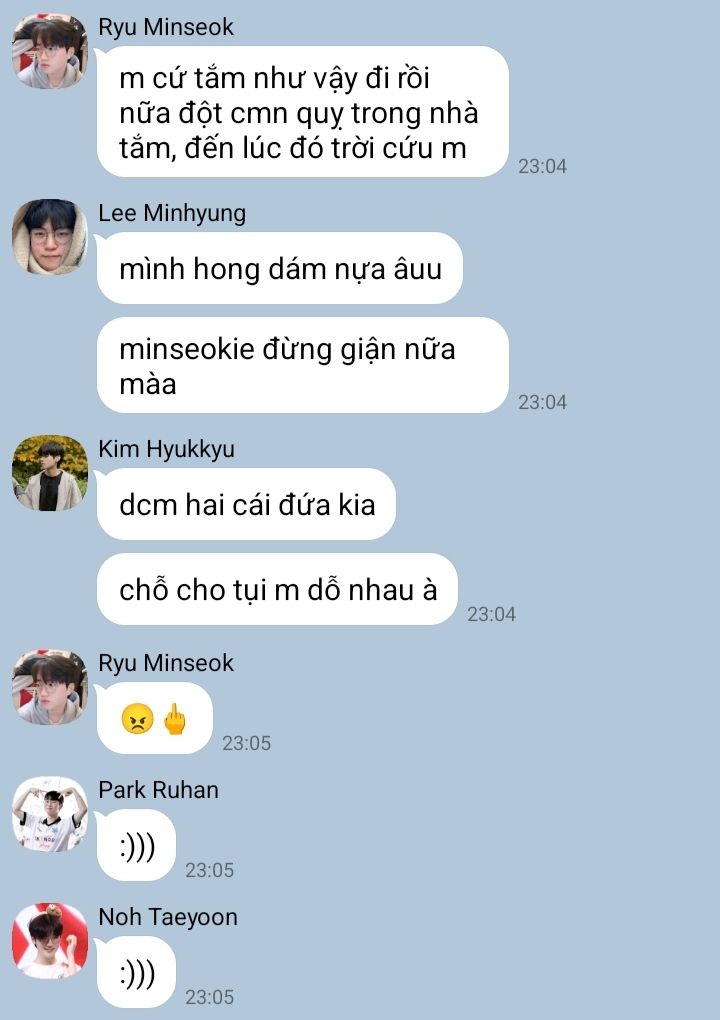The image size is (720, 1020).
Task: Select message 'minseokie đừng giận nữa màa'
Action: point(302,365)
